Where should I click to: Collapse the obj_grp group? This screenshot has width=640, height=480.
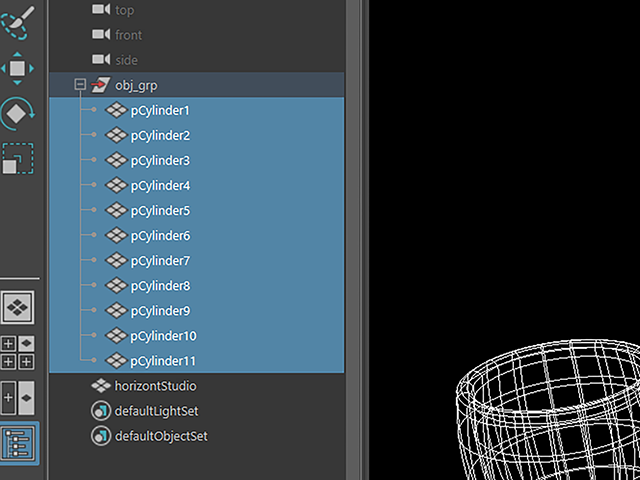pyautogui.click(x=80, y=84)
